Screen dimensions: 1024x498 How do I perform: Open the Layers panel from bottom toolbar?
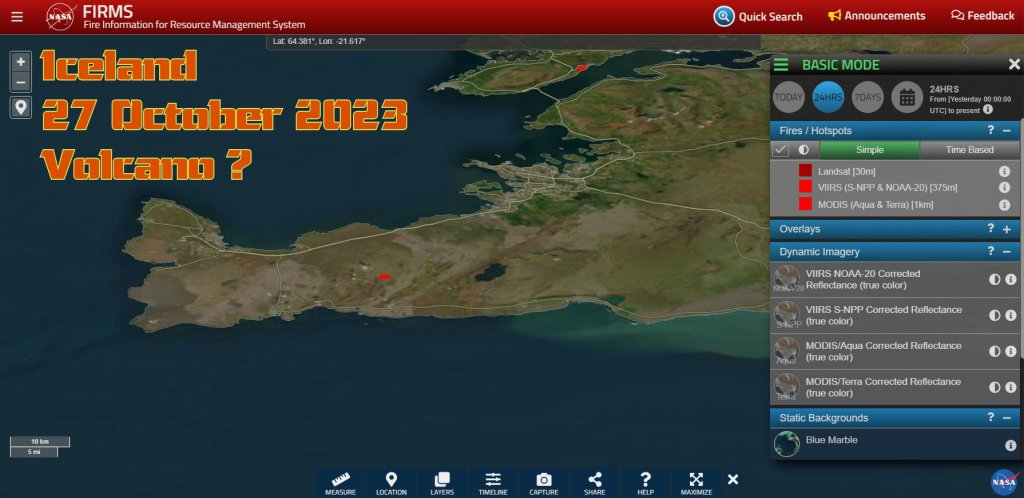coord(442,483)
